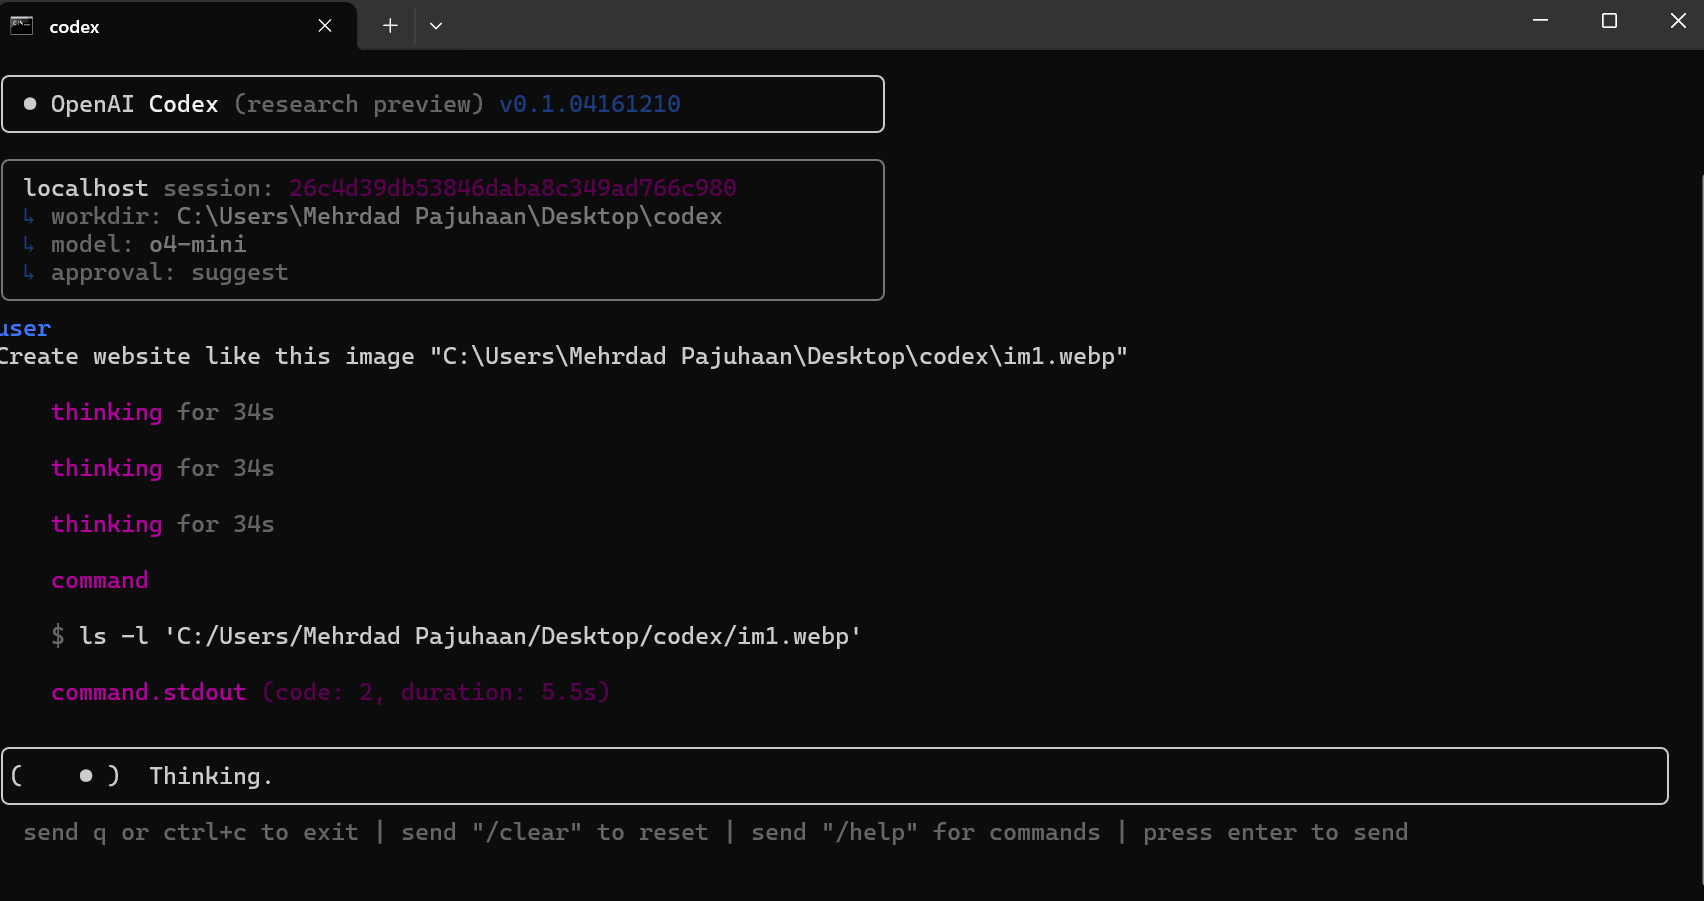Click the pink command label

tap(100, 580)
